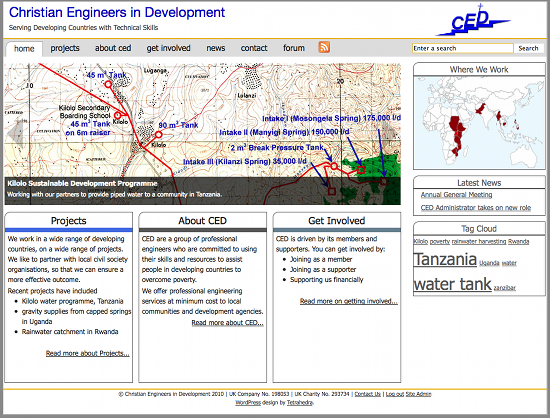Click 'Kilolo water programme, Tanzania' list item
Screen dimensions: 550x418
click(x=73, y=301)
